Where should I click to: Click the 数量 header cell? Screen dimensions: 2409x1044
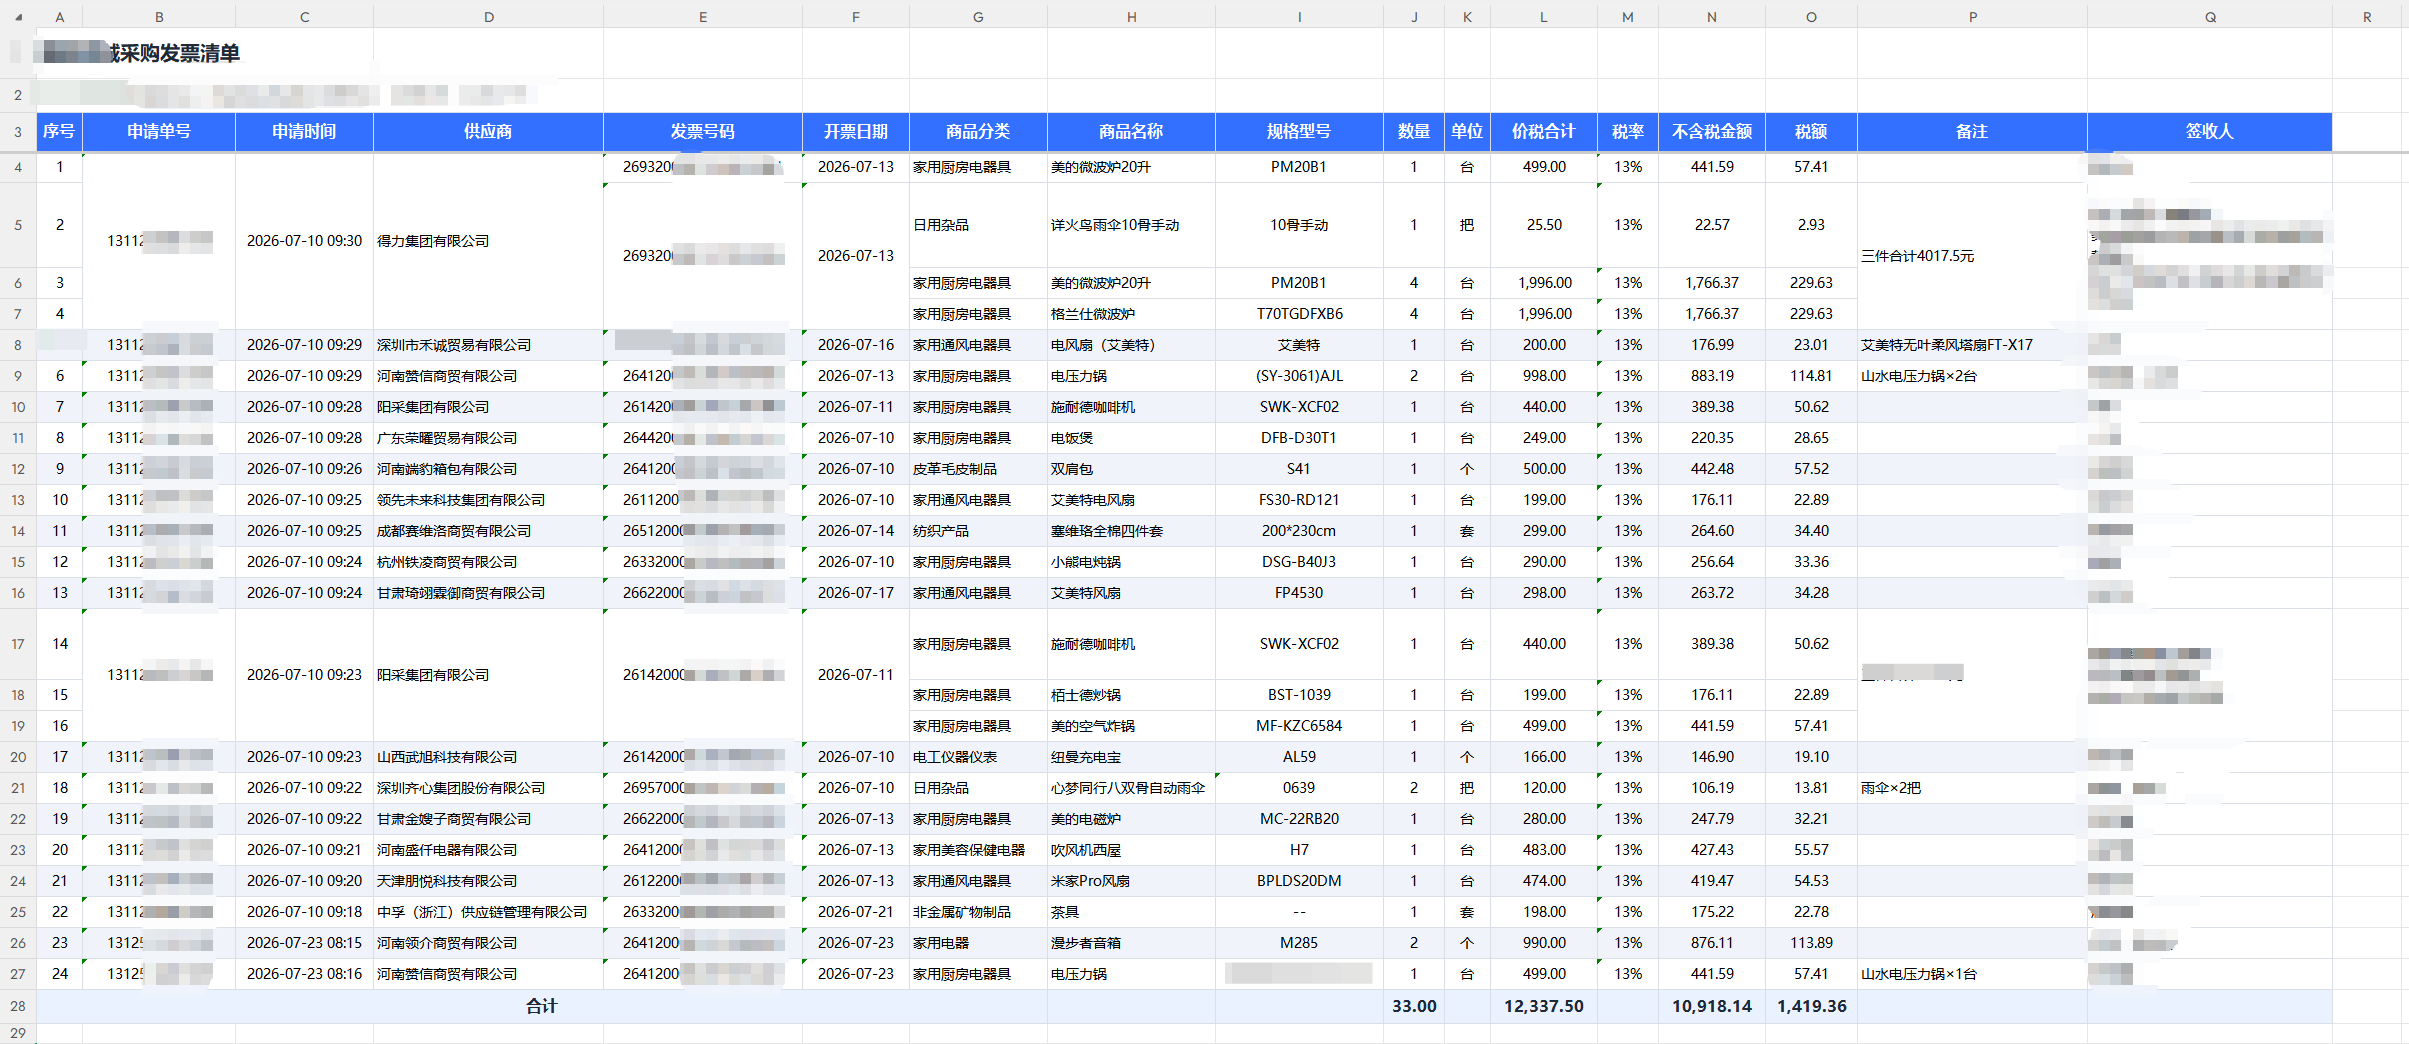click(1414, 131)
